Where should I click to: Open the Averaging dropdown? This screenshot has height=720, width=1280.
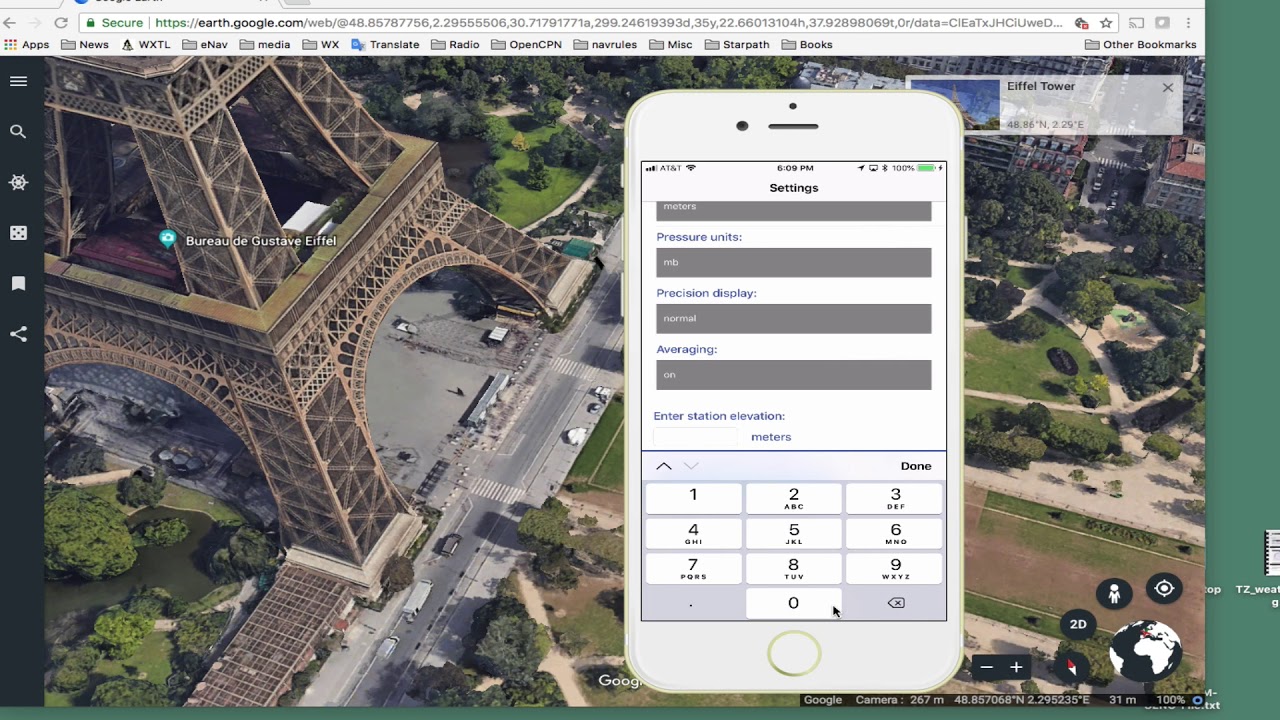tap(793, 374)
